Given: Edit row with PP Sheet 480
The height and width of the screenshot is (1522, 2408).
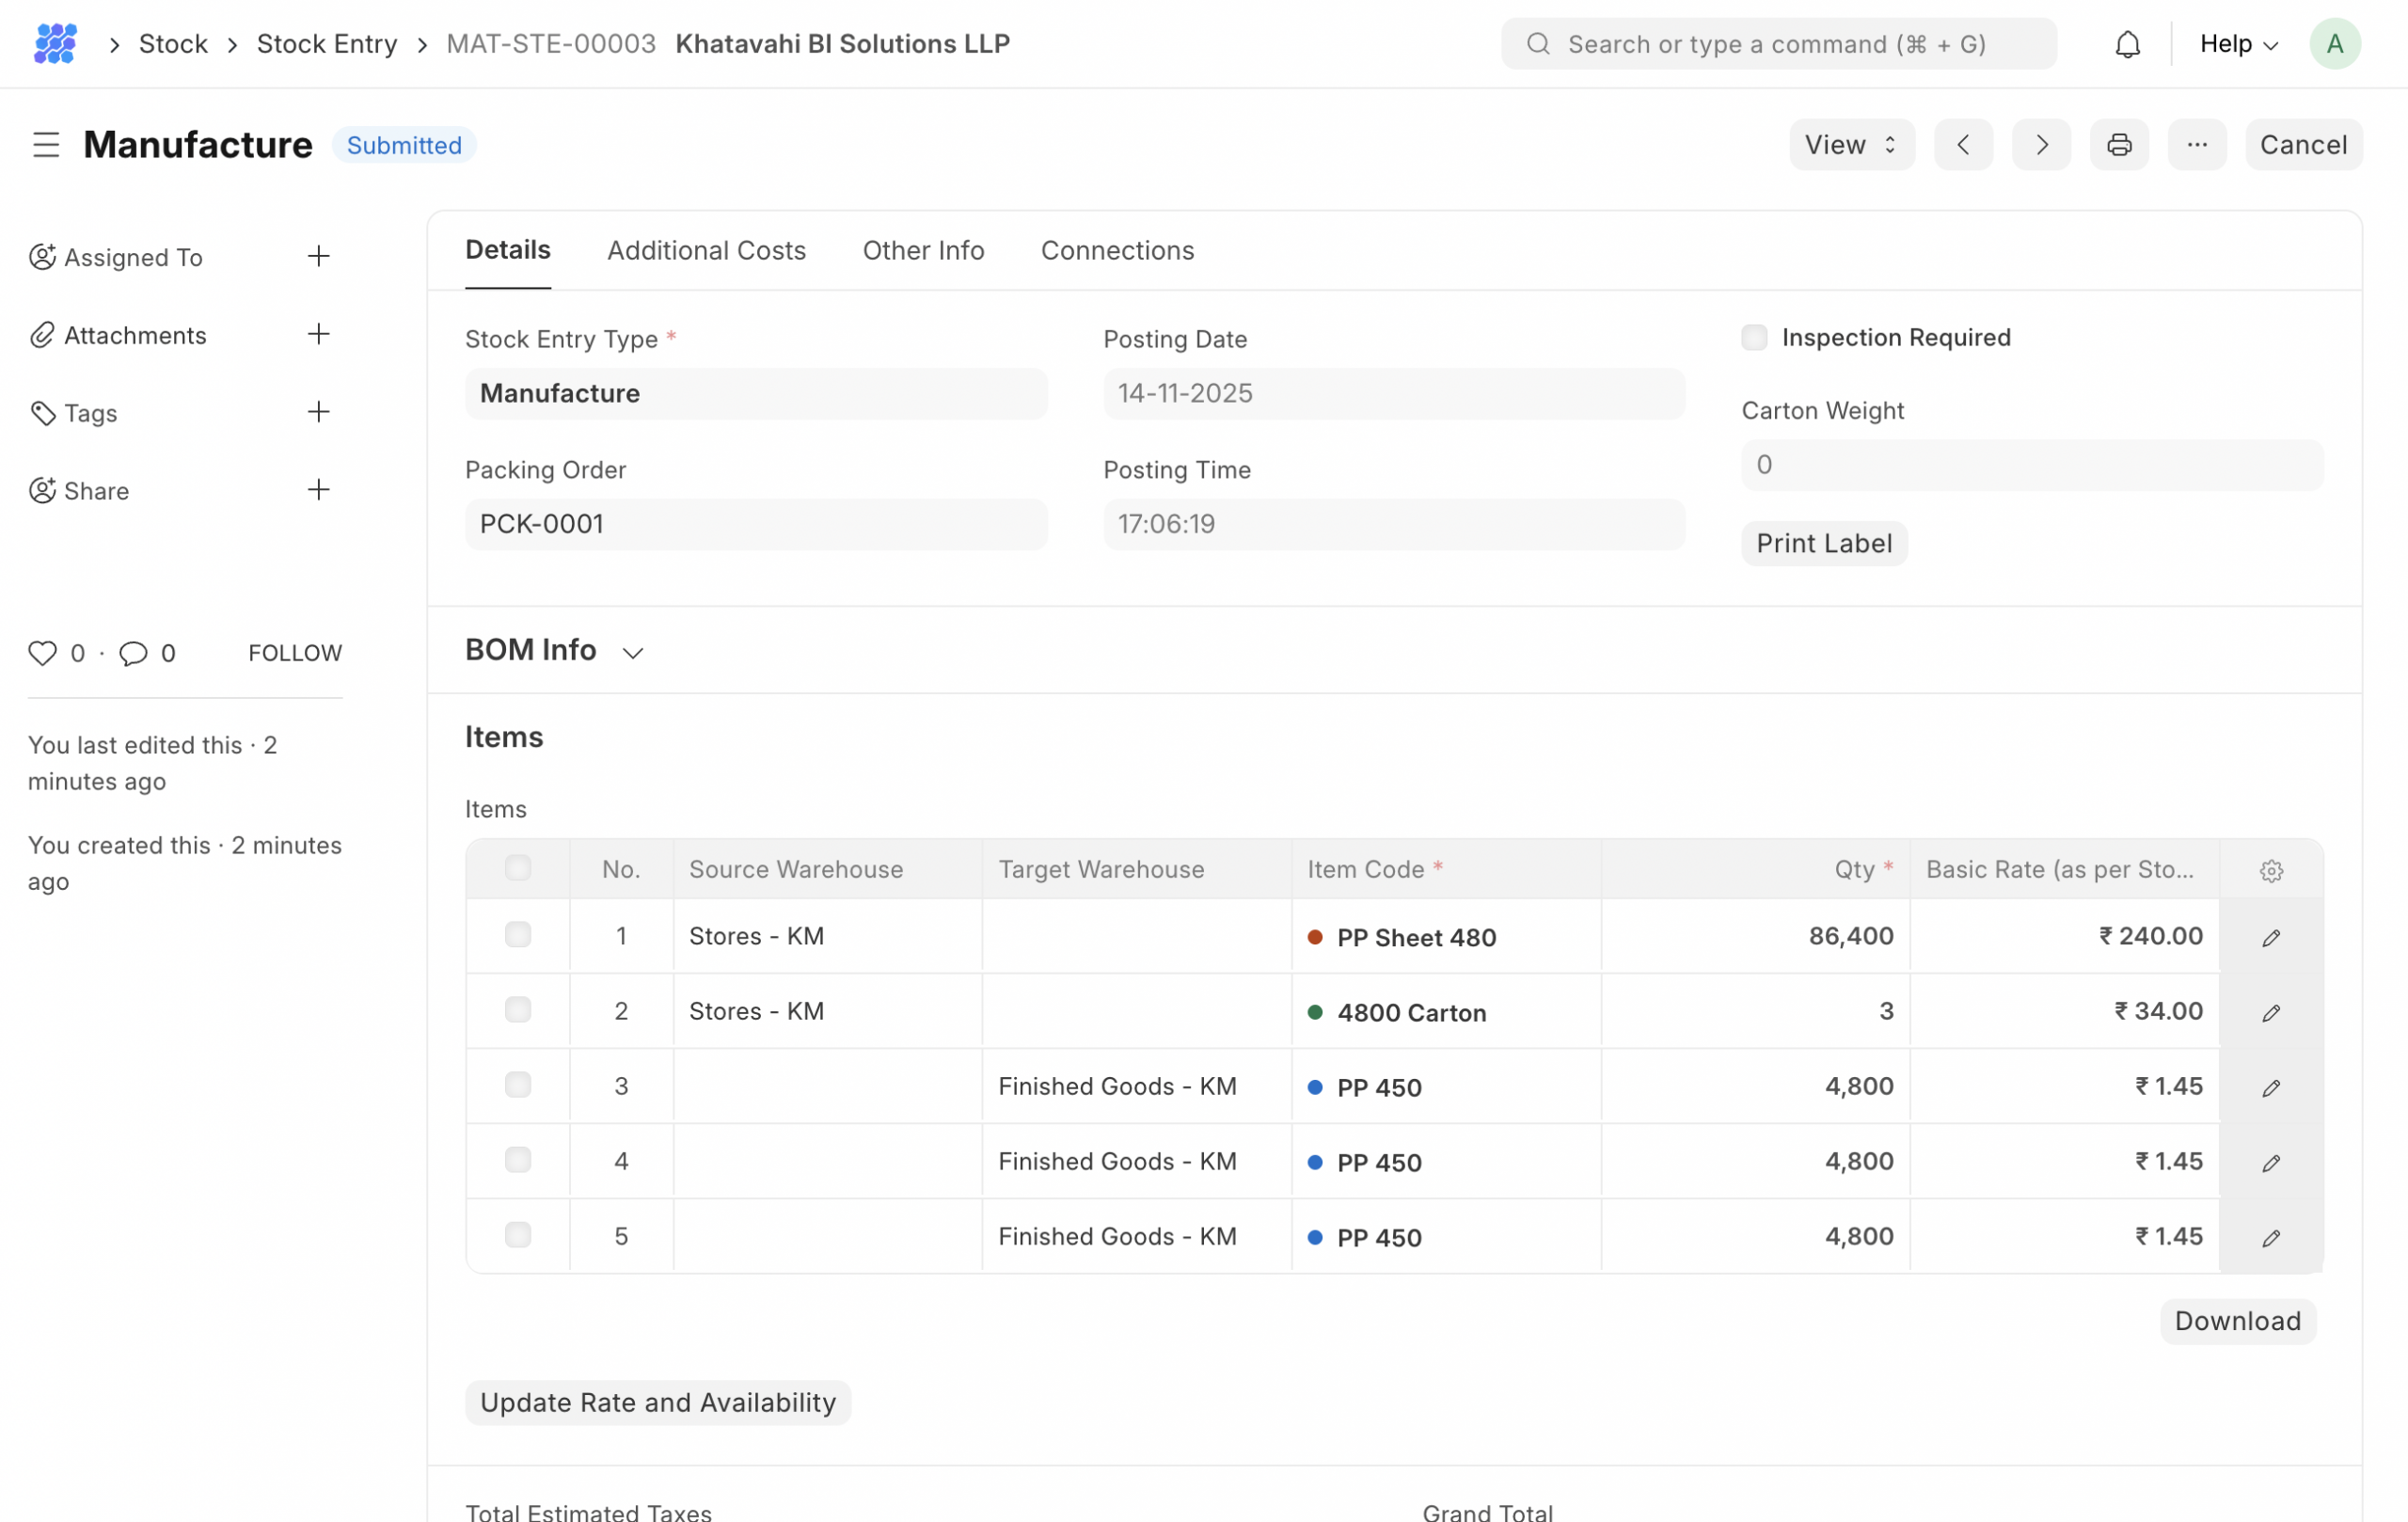Looking at the screenshot, I should click(x=2270, y=937).
